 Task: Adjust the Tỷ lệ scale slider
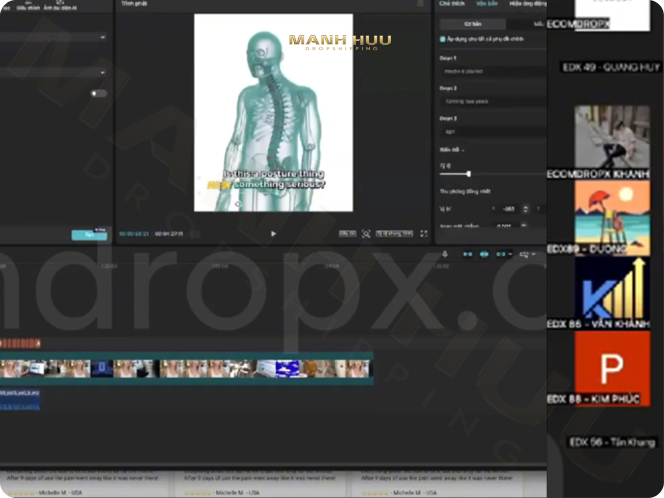tap(468, 174)
